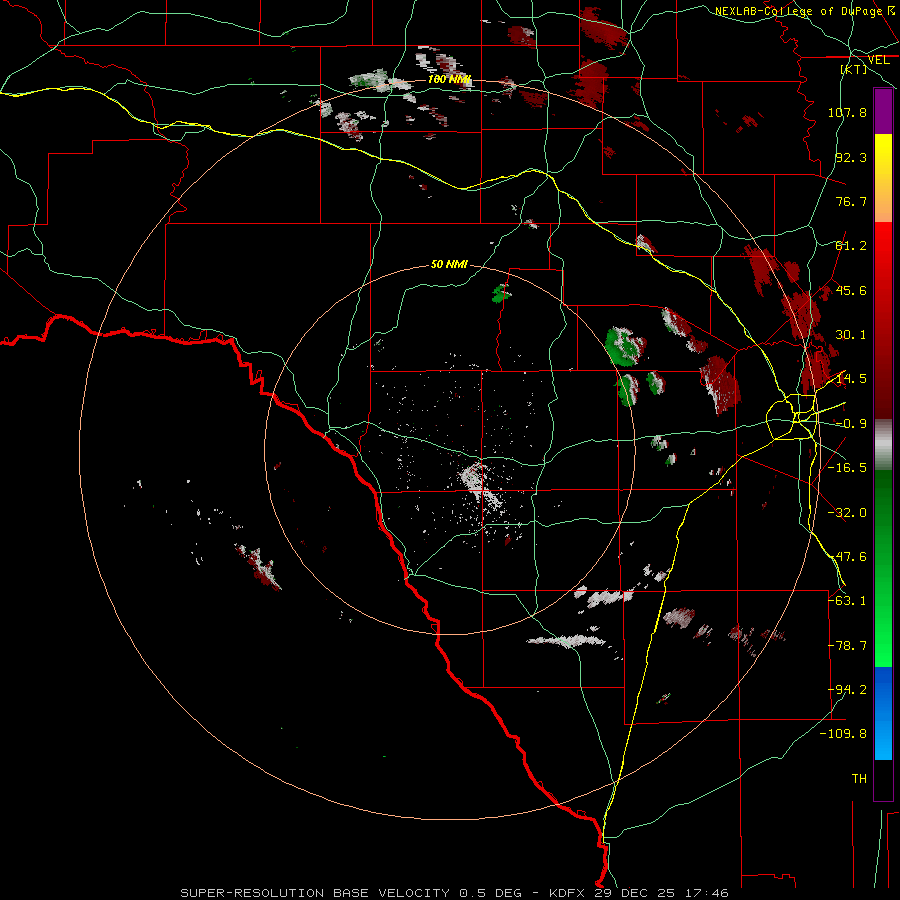The image size is (900, 900).
Task: Click the green segment of velocity color bar
Action: [883, 568]
